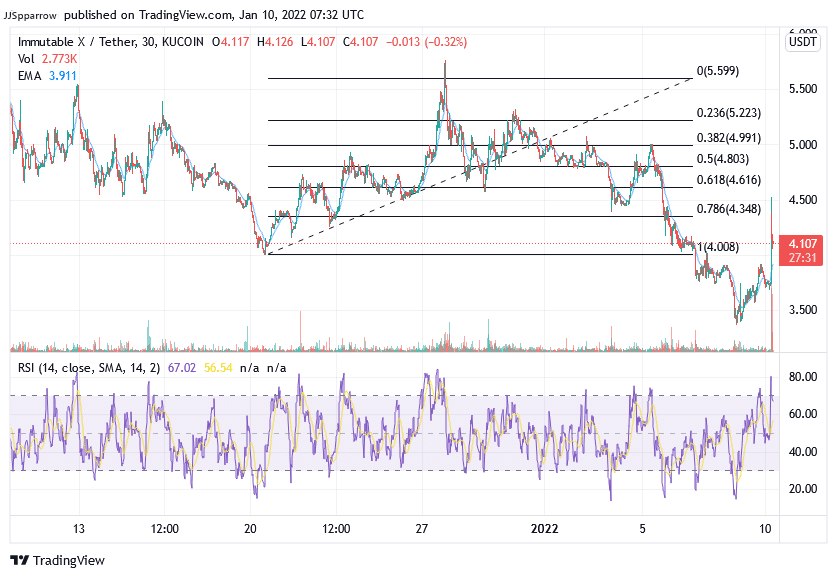Click the 5.500 price axis label

pos(803,89)
